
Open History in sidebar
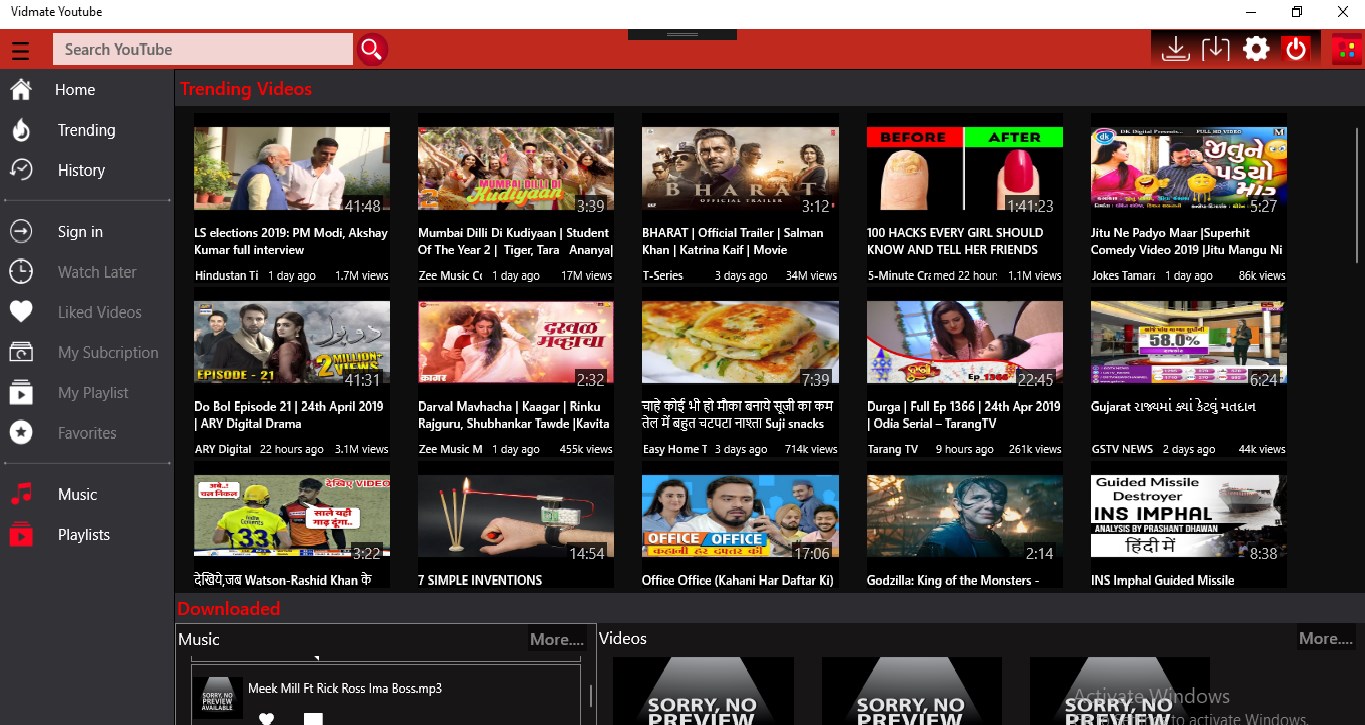pyautogui.click(x=81, y=170)
